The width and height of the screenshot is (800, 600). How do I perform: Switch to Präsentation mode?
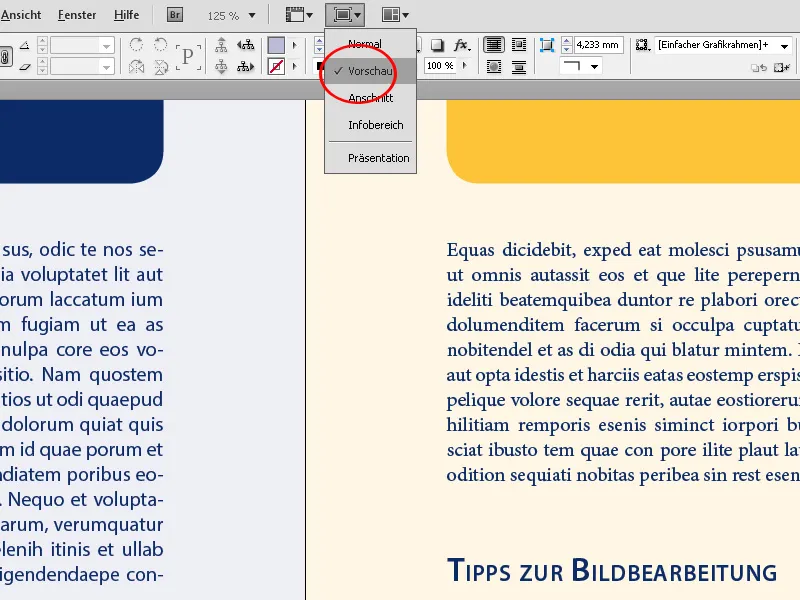click(x=370, y=158)
